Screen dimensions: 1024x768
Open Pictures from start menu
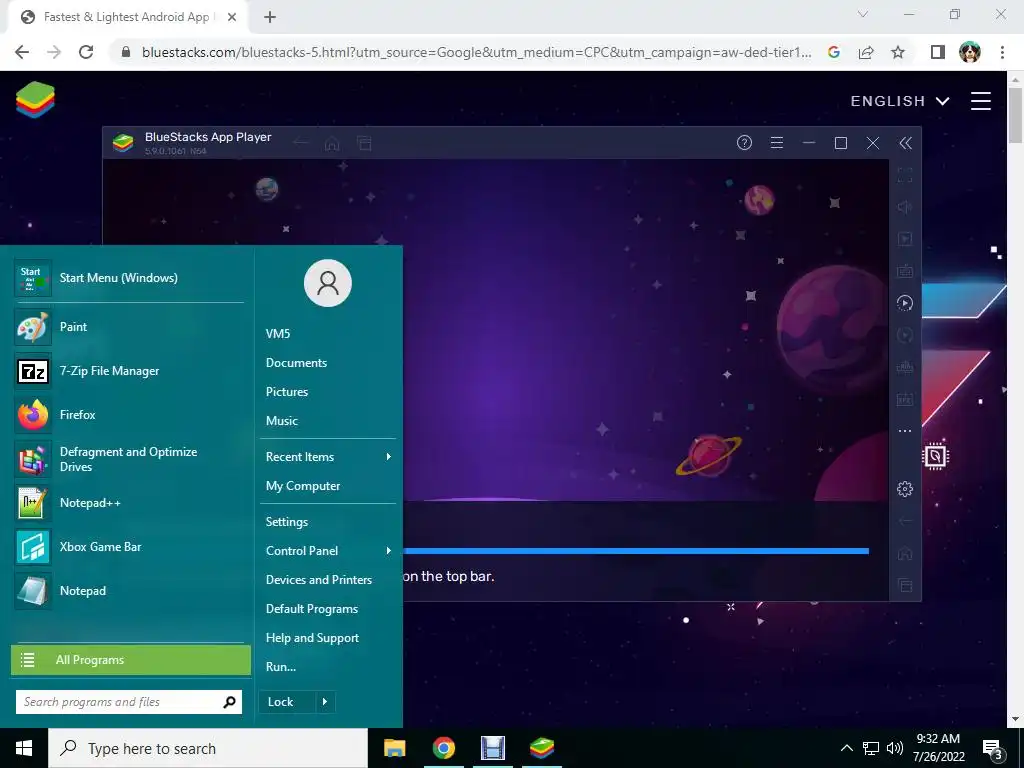pyautogui.click(x=287, y=392)
